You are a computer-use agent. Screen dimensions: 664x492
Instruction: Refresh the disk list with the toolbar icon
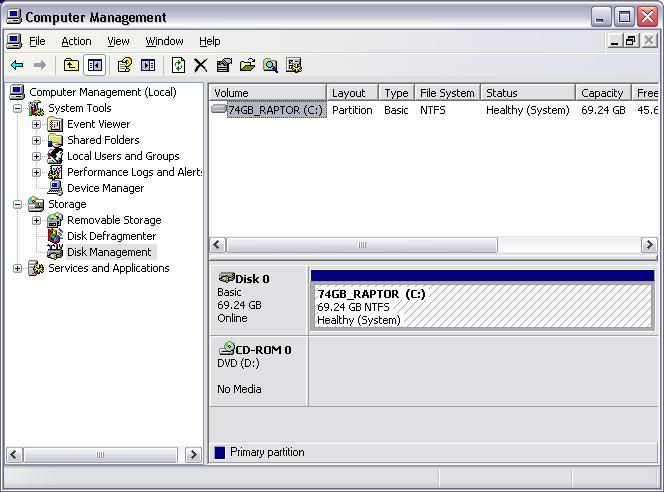(178, 66)
